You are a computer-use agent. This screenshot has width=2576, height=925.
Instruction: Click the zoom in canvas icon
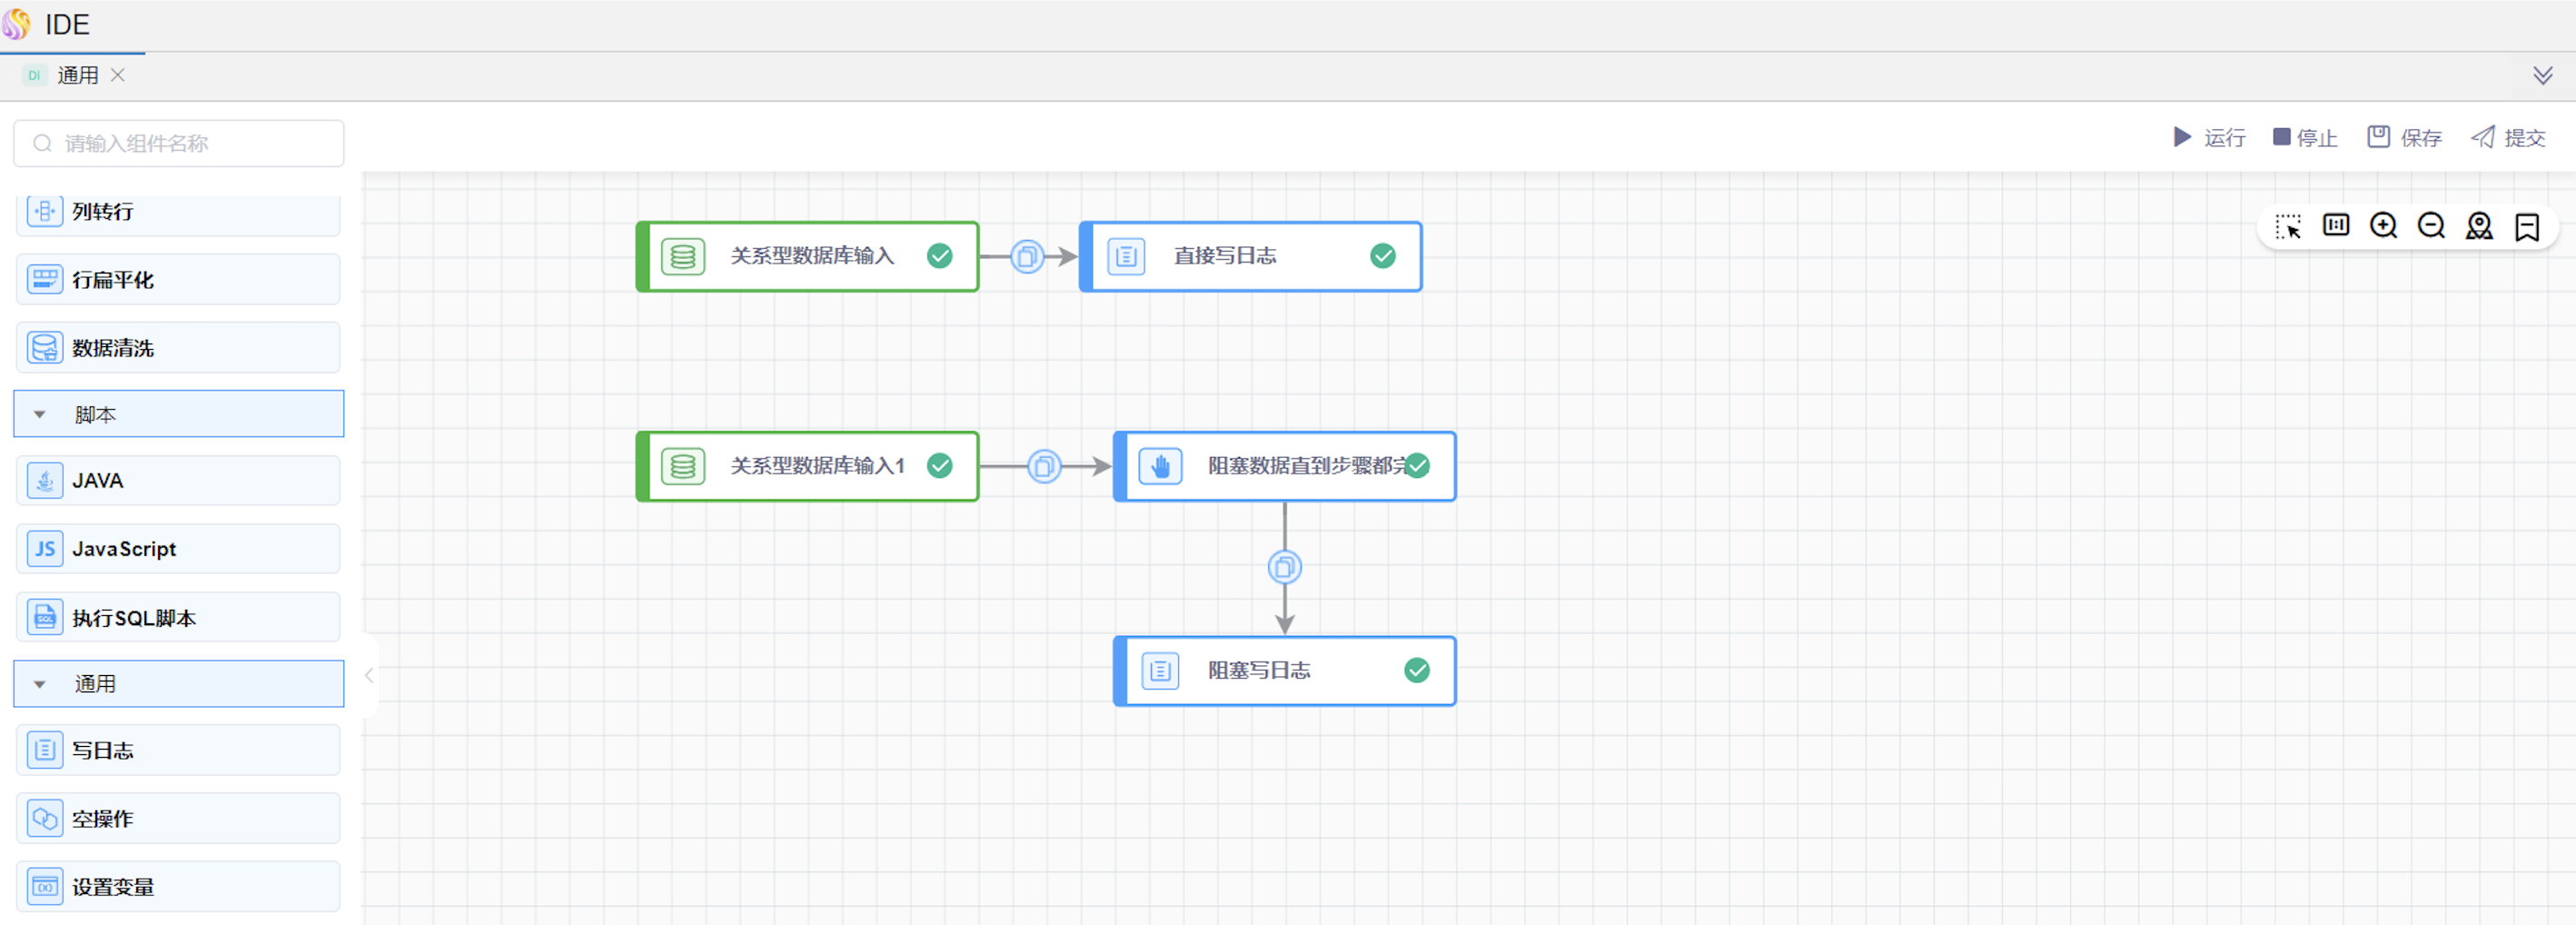click(x=2383, y=226)
